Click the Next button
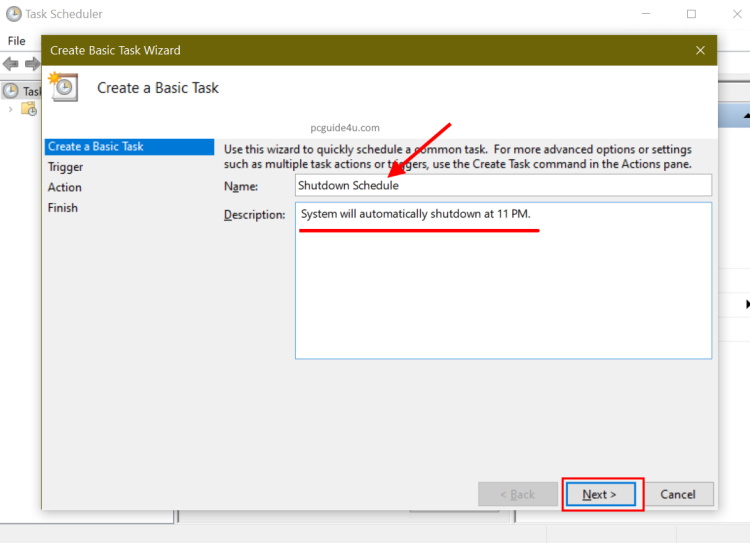The image size is (750, 543). pyautogui.click(x=599, y=494)
